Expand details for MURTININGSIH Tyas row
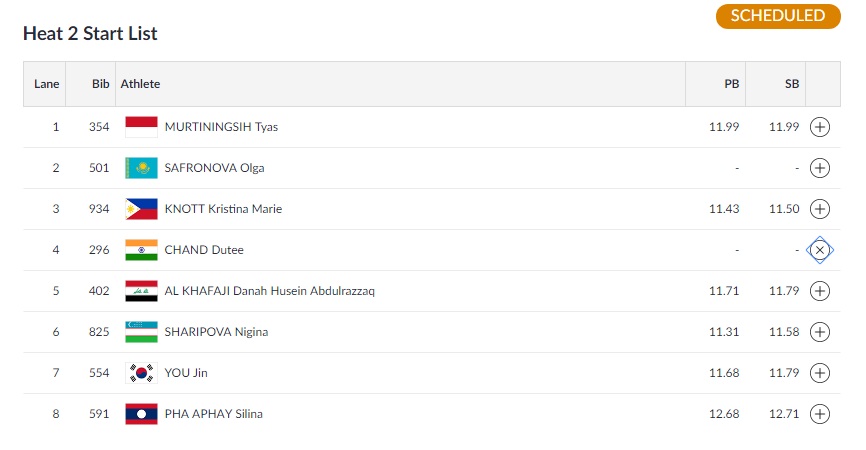This screenshot has height=450, width=866. click(x=820, y=127)
